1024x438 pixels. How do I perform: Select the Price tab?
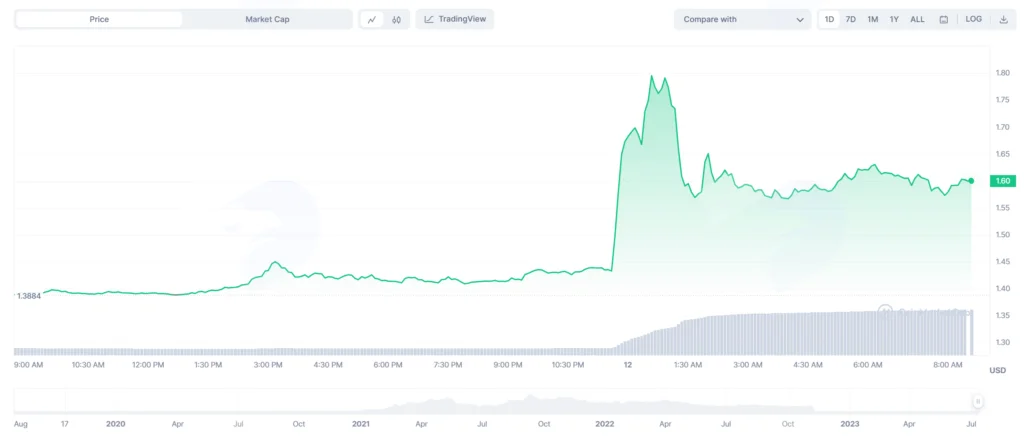tap(99, 20)
